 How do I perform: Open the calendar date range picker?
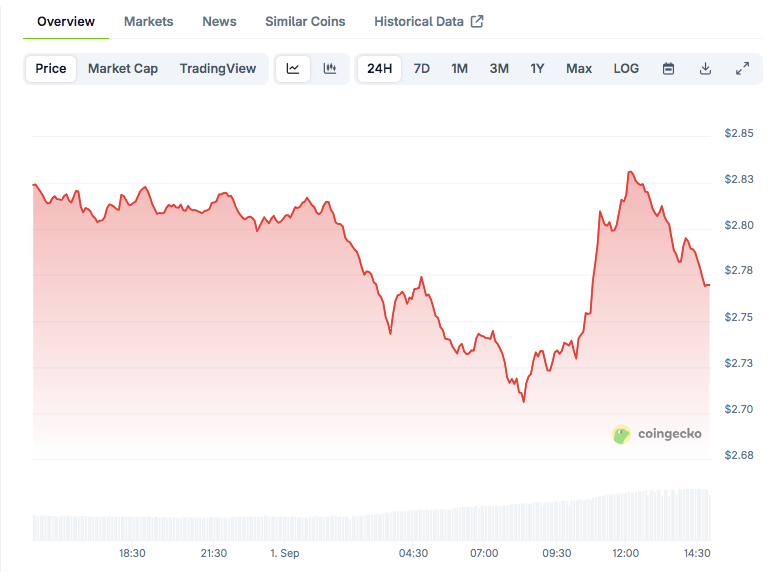click(669, 69)
